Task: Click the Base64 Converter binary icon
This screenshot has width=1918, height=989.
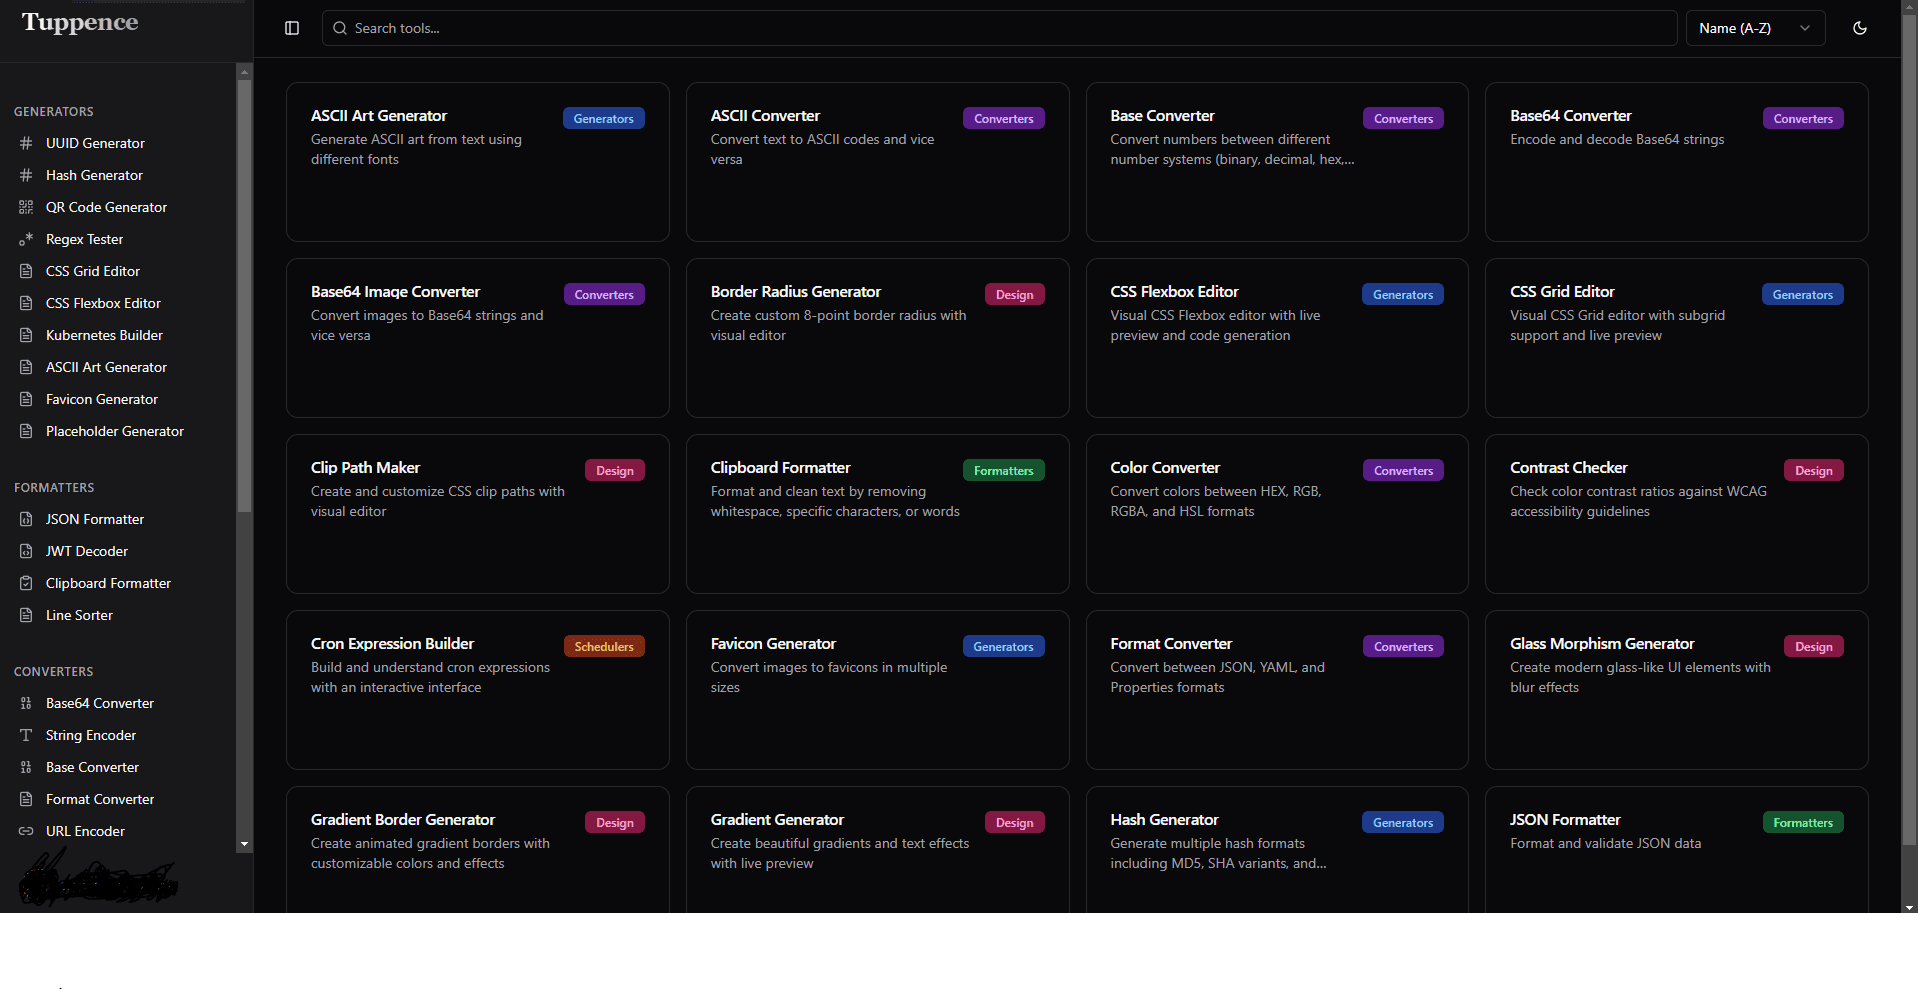Action: pyautogui.click(x=26, y=703)
